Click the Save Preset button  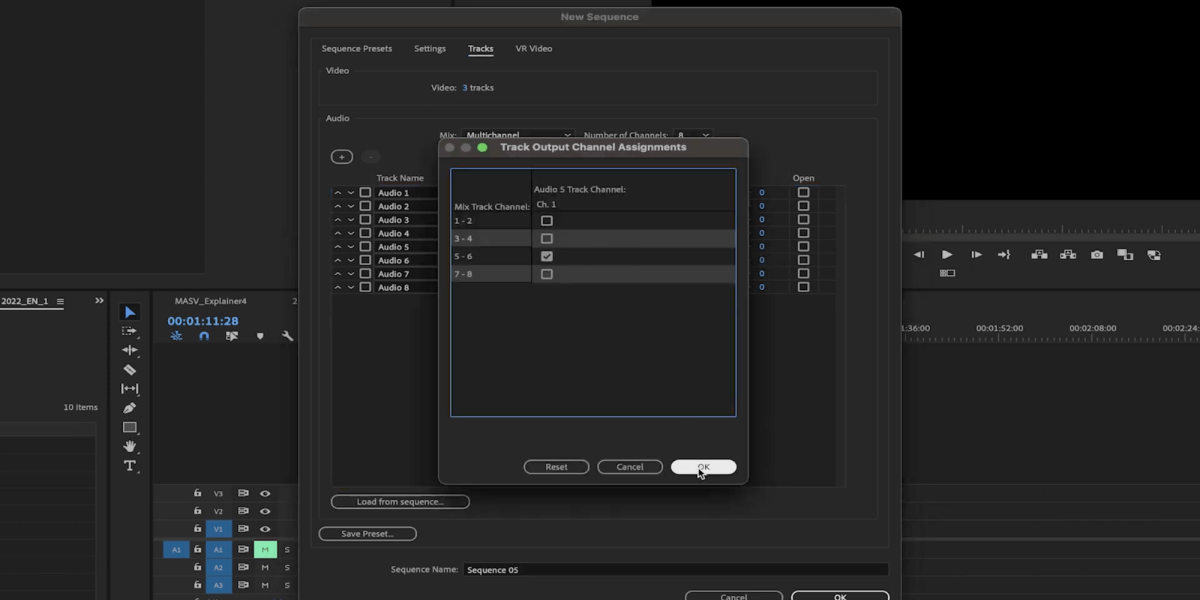click(368, 533)
